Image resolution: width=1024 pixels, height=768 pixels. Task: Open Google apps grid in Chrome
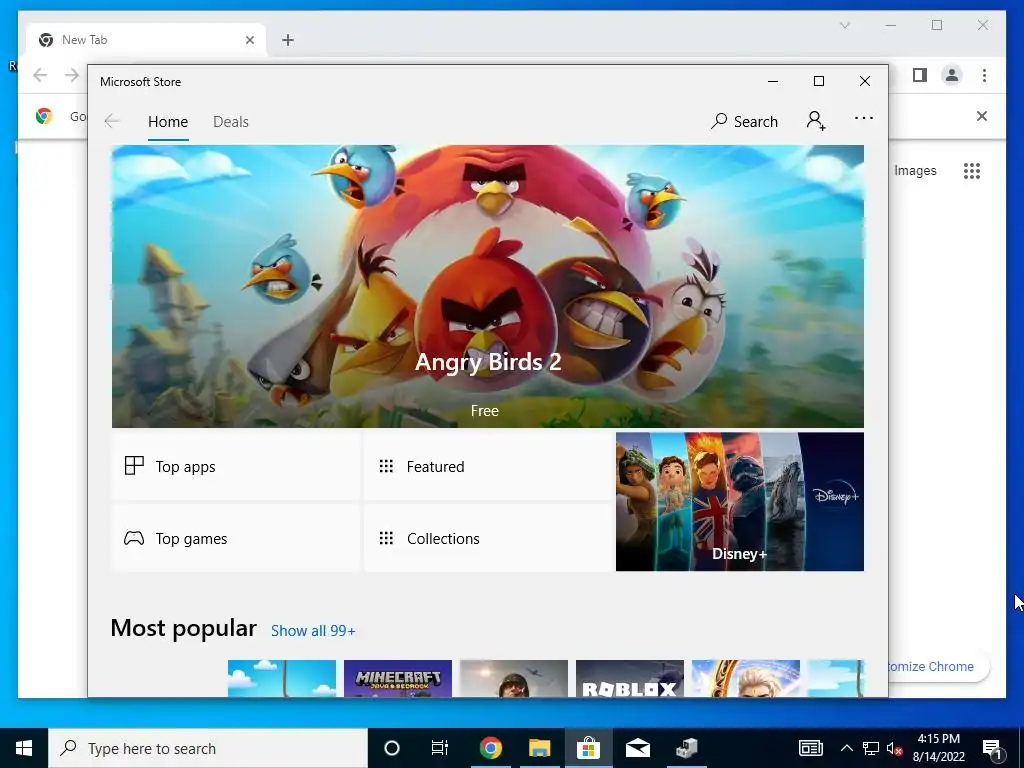[972, 170]
